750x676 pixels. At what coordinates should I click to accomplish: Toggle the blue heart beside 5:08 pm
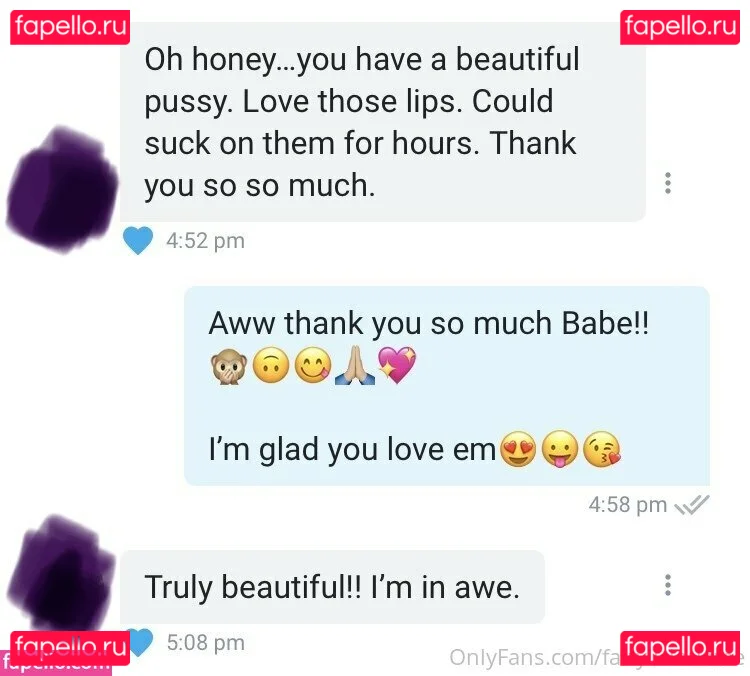pos(141,643)
